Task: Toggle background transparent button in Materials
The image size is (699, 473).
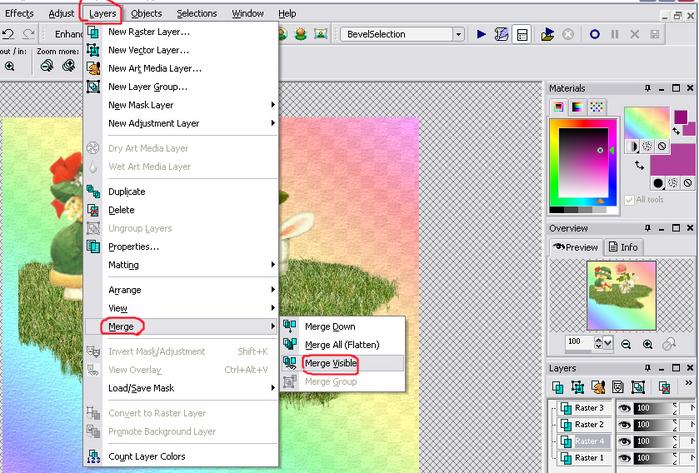Action: point(688,183)
